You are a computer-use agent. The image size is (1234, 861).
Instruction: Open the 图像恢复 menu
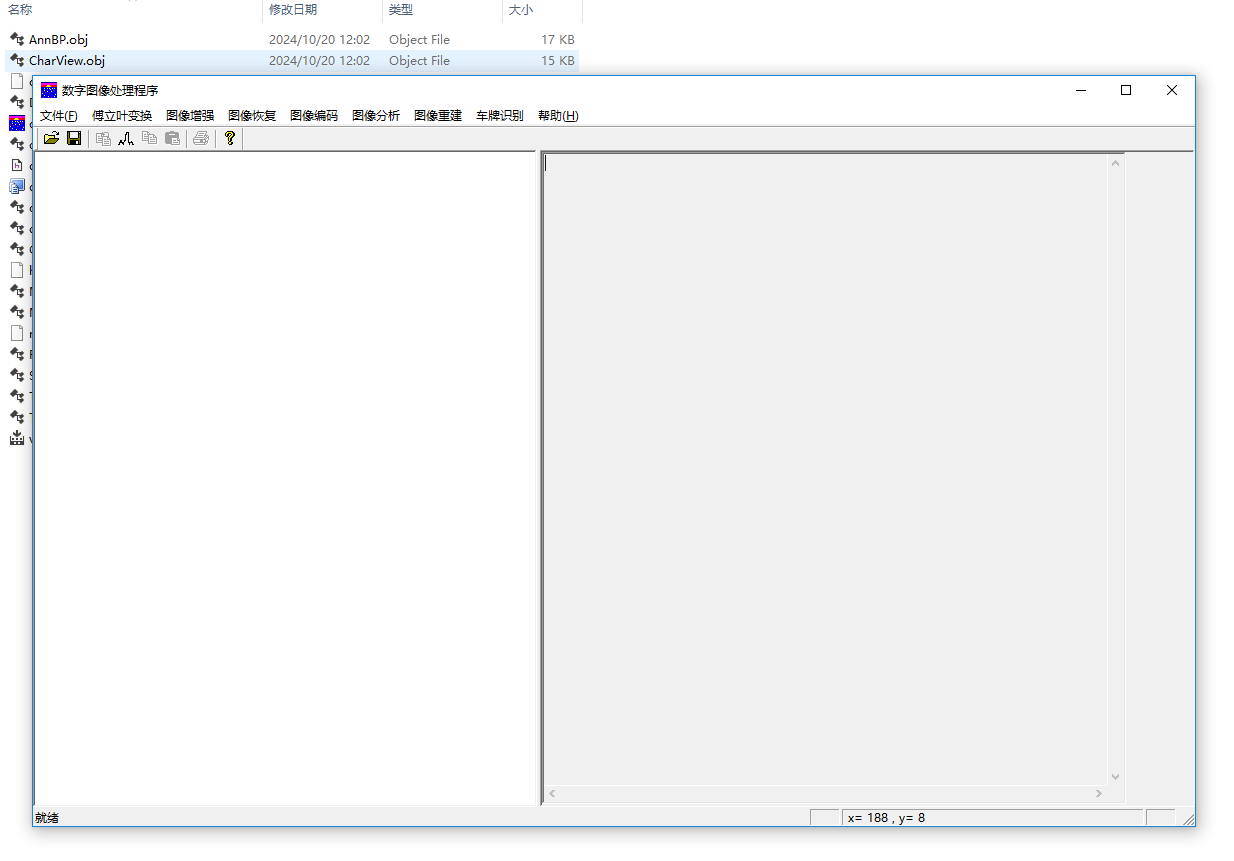click(252, 116)
